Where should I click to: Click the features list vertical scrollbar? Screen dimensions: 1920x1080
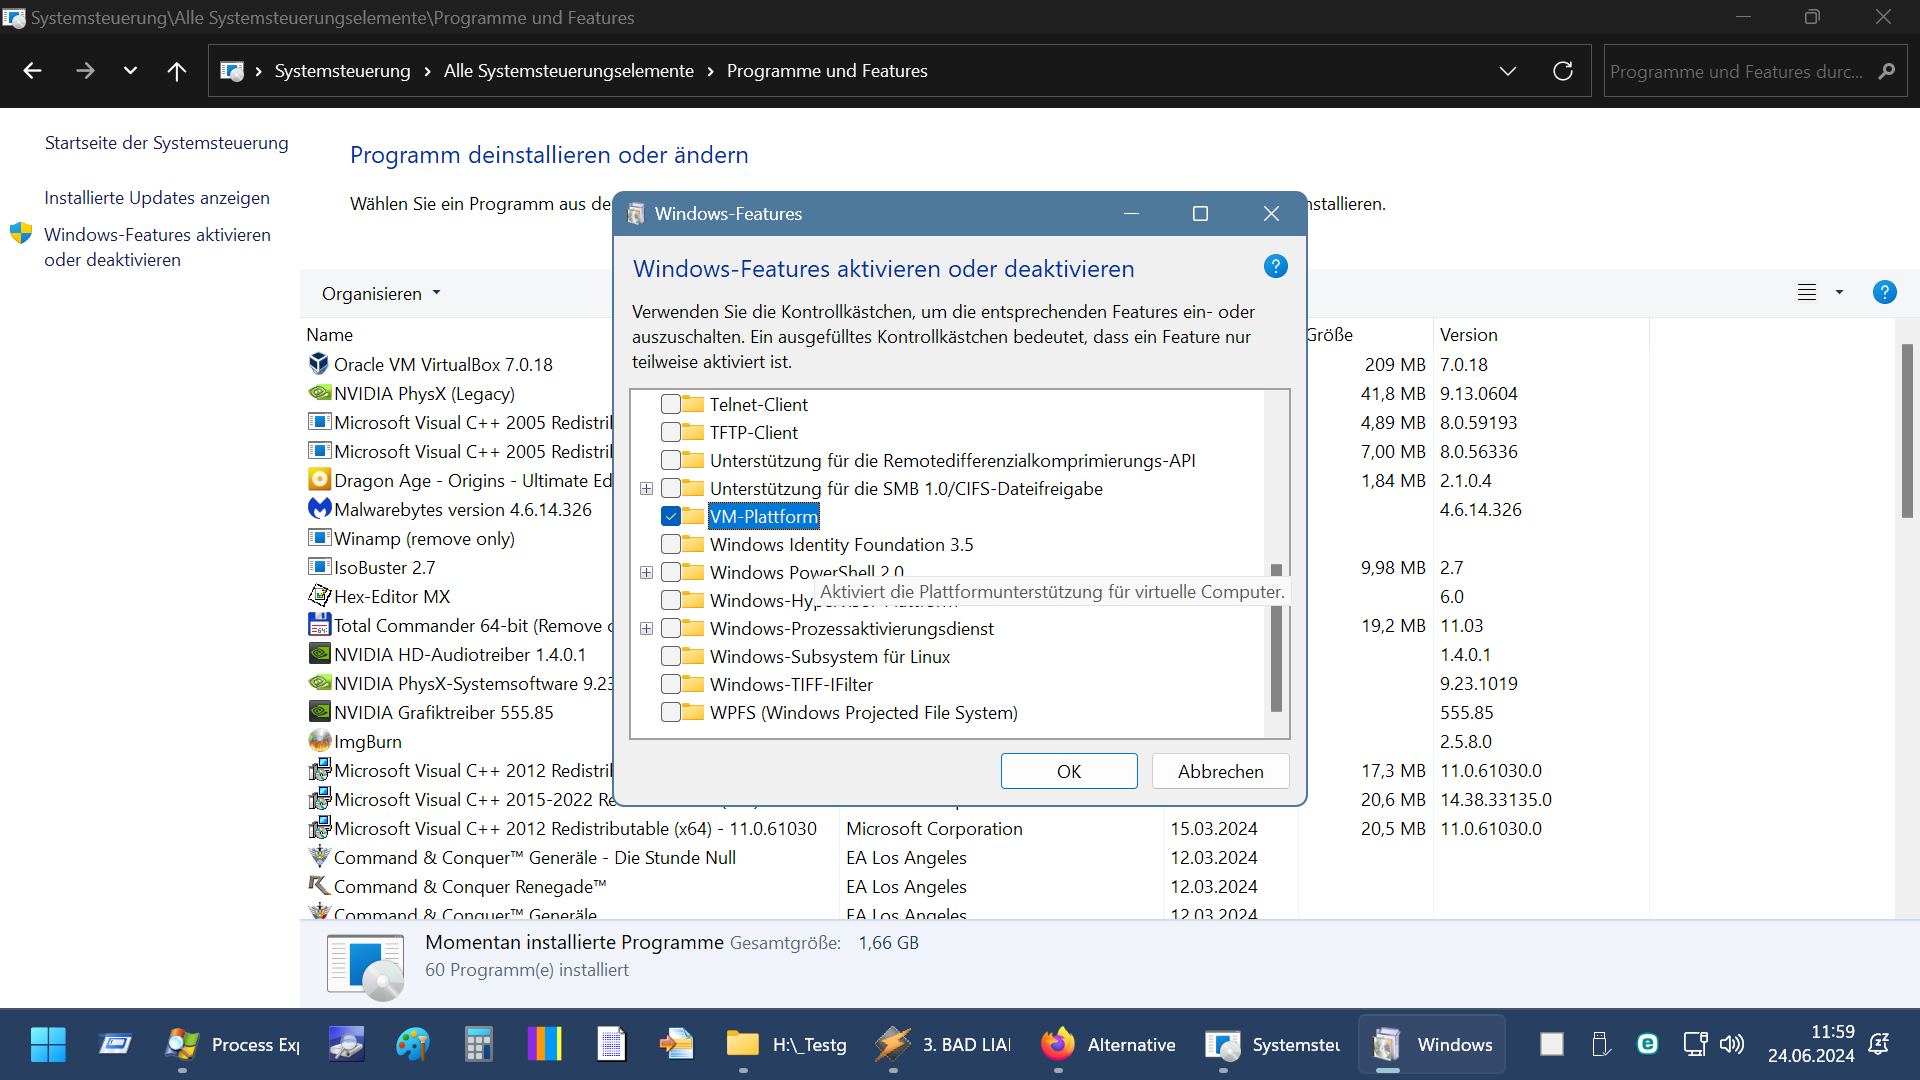(1276, 640)
